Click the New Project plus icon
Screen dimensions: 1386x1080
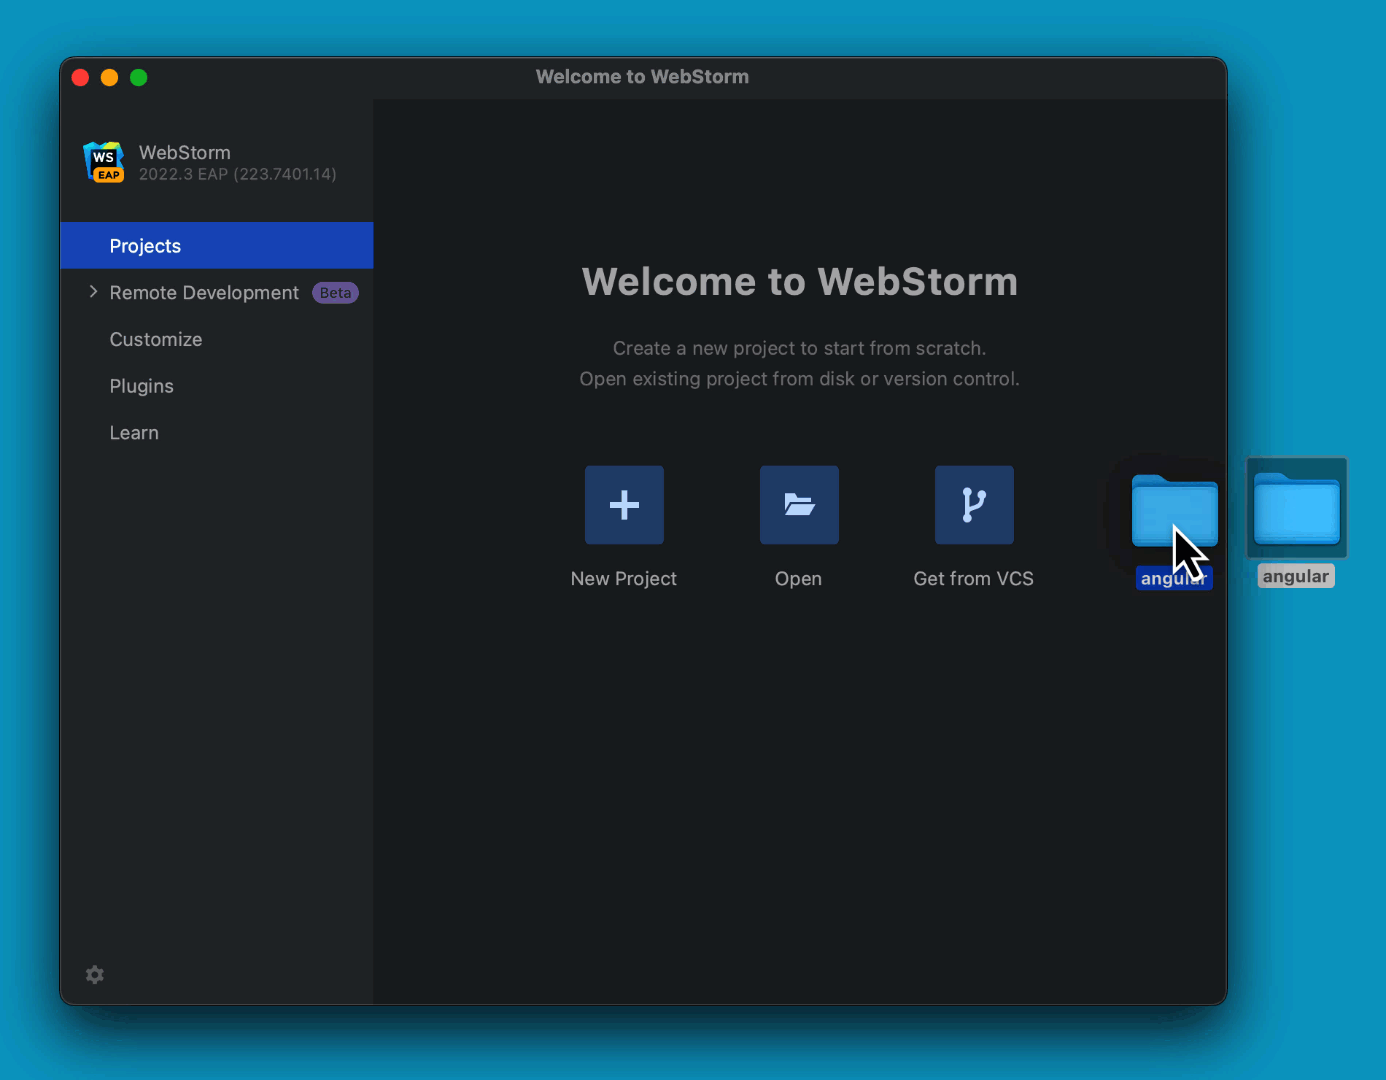click(623, 505)
